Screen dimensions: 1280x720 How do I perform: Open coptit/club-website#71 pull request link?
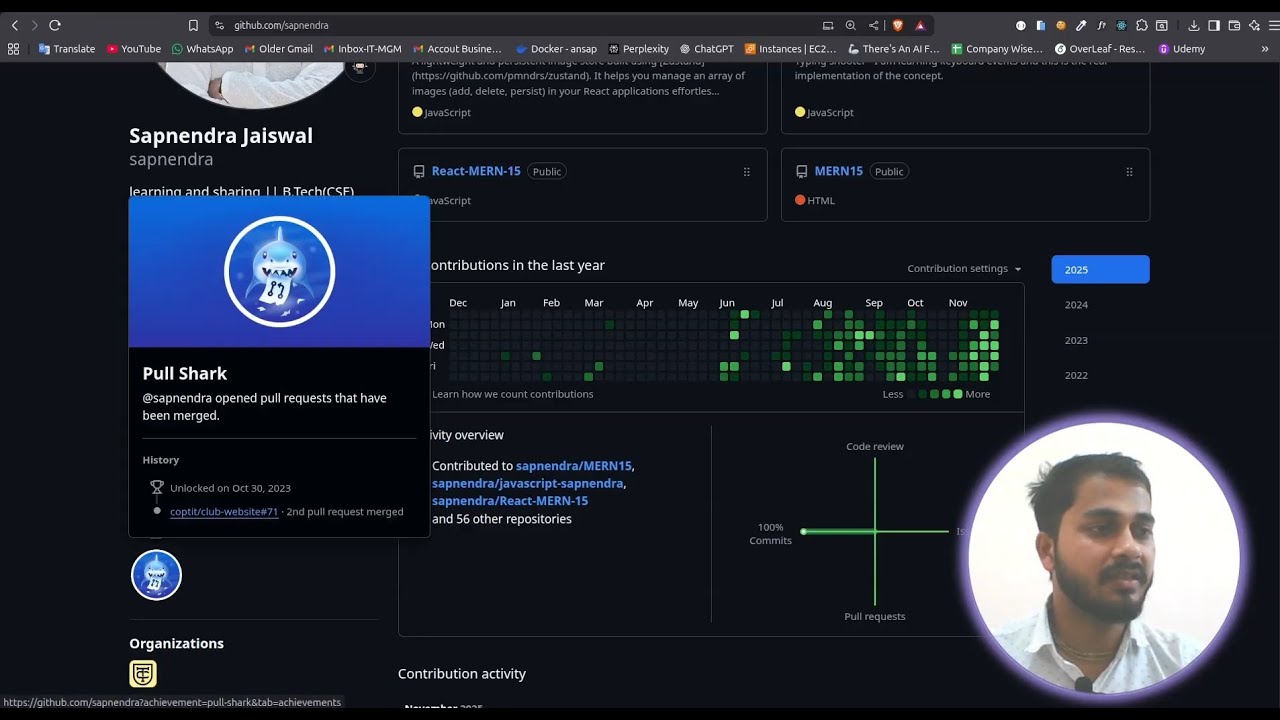point(224,512)
